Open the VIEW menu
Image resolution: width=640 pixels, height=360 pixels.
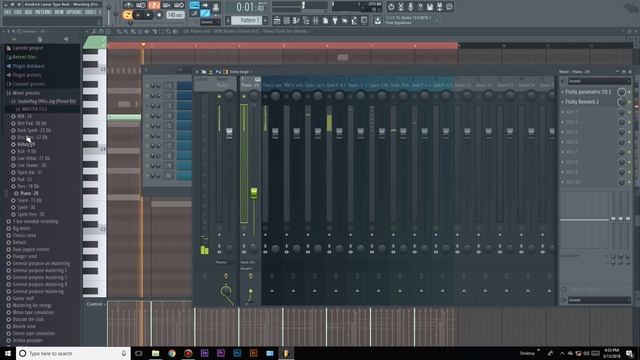click(59, 13)
